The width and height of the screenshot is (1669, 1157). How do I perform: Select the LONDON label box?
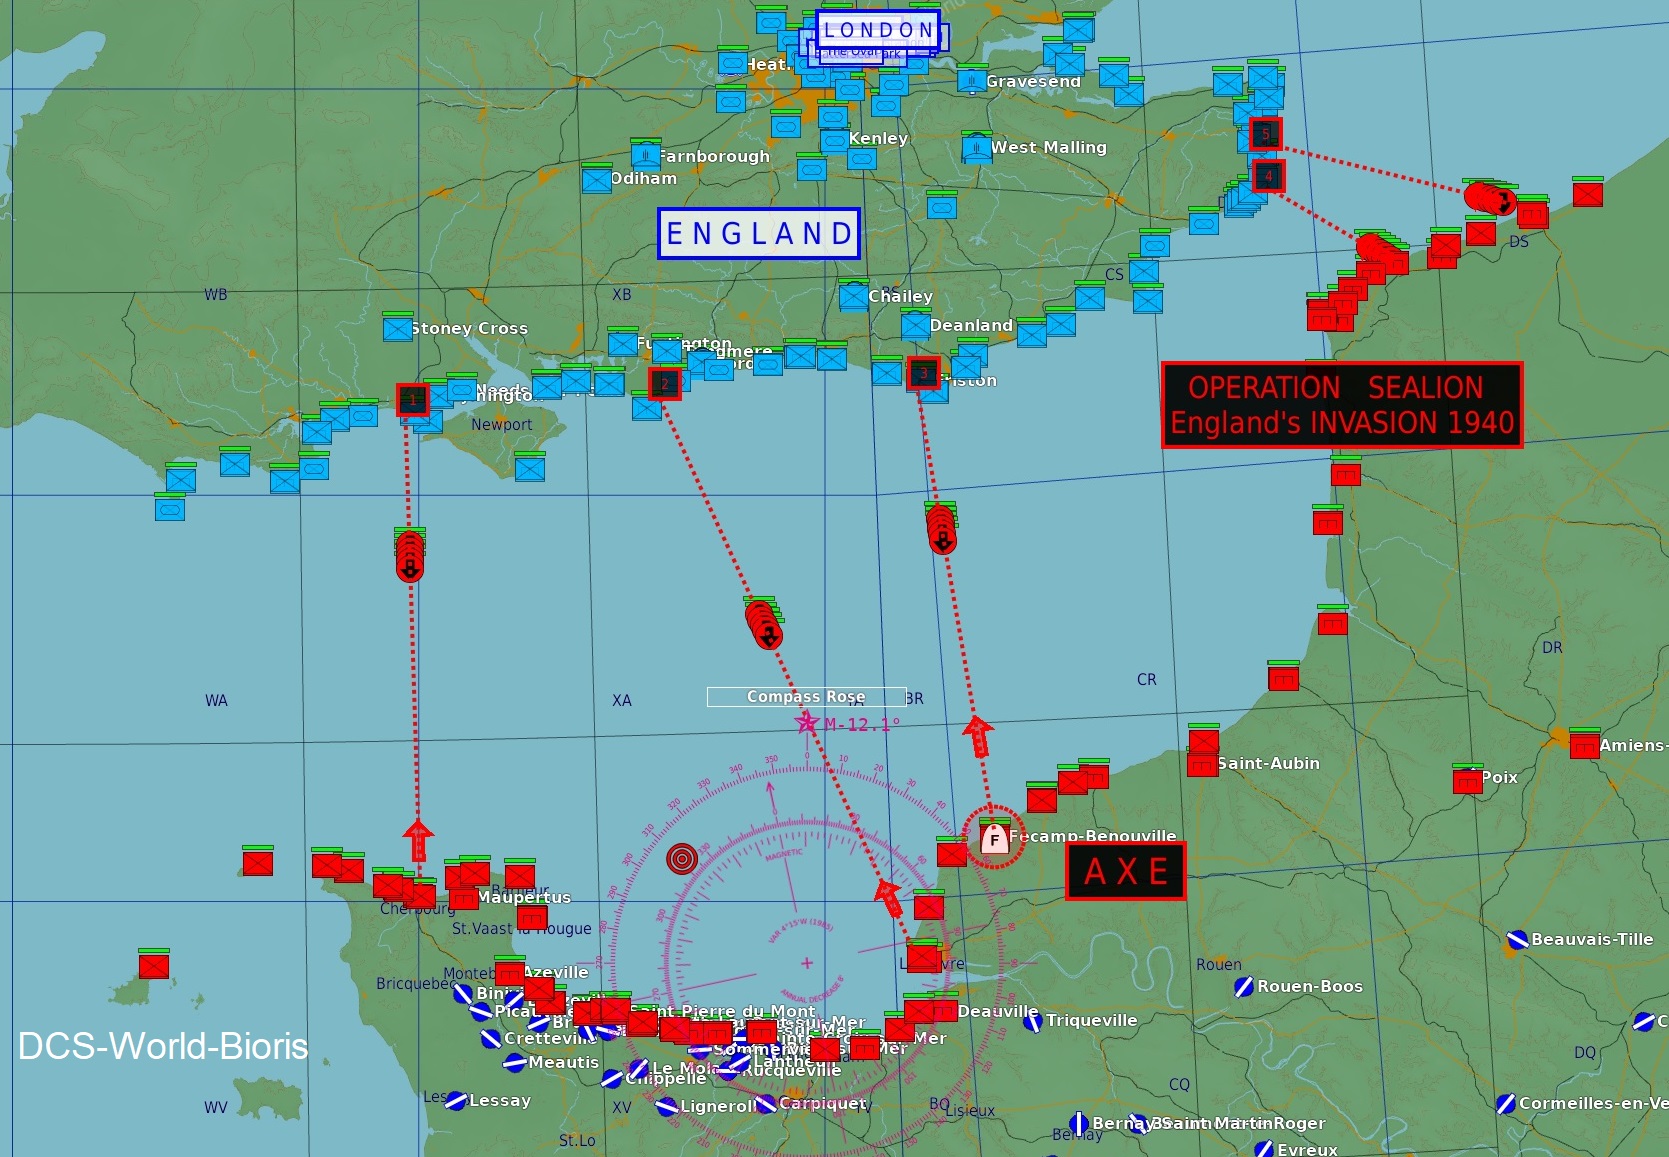pyautogui.click(x=879, y=31)
